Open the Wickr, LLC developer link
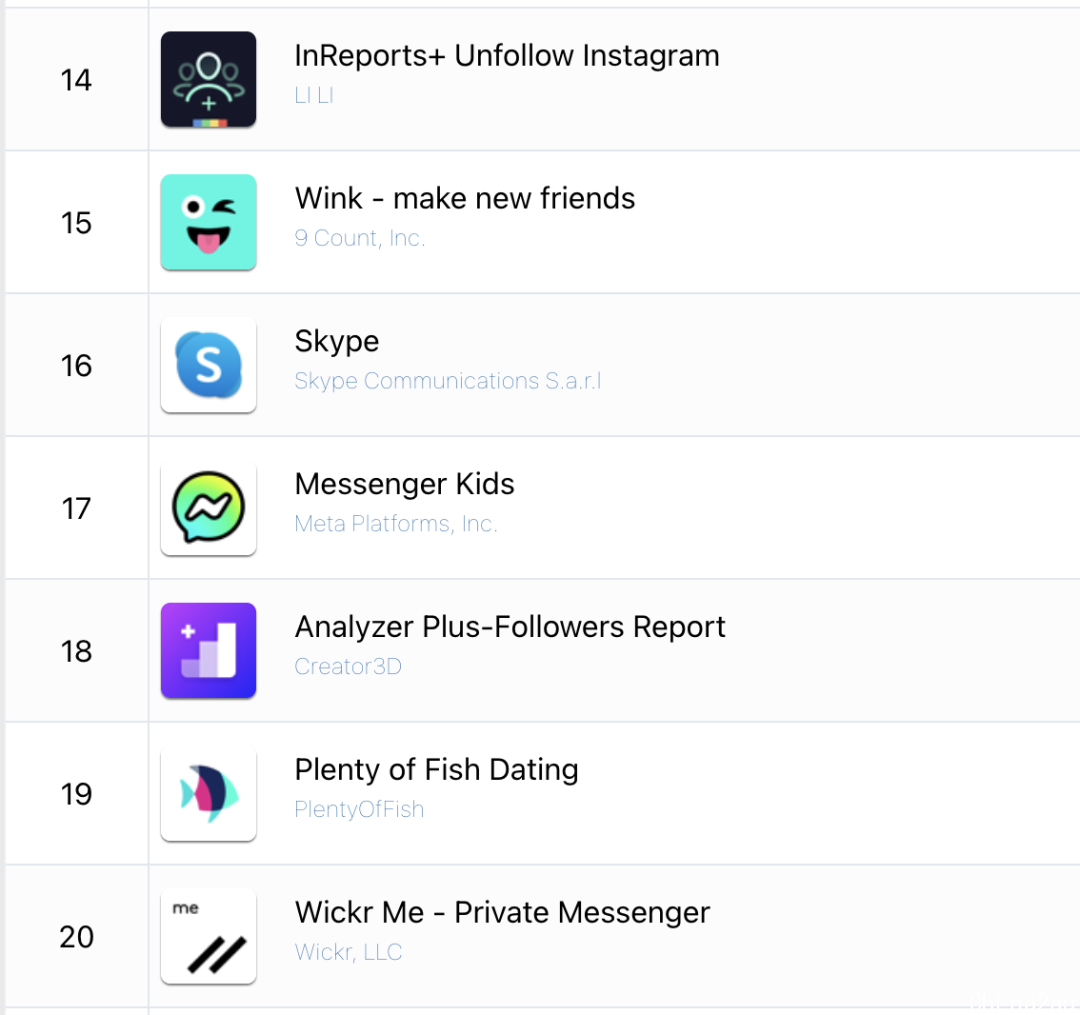The width and height of the screenshot is (1080, 1015). [x=348, y=952]
